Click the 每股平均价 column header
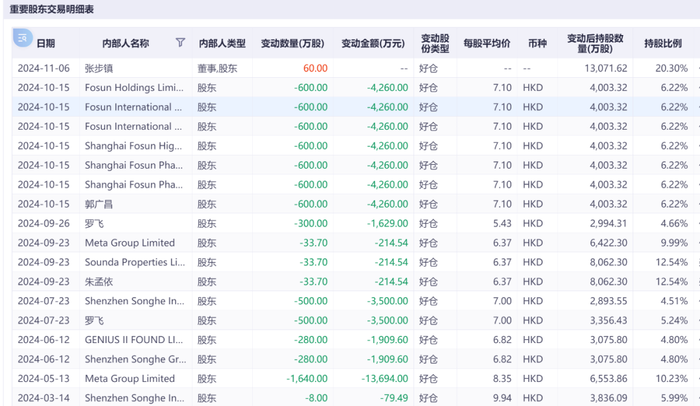 pos(487,44)
